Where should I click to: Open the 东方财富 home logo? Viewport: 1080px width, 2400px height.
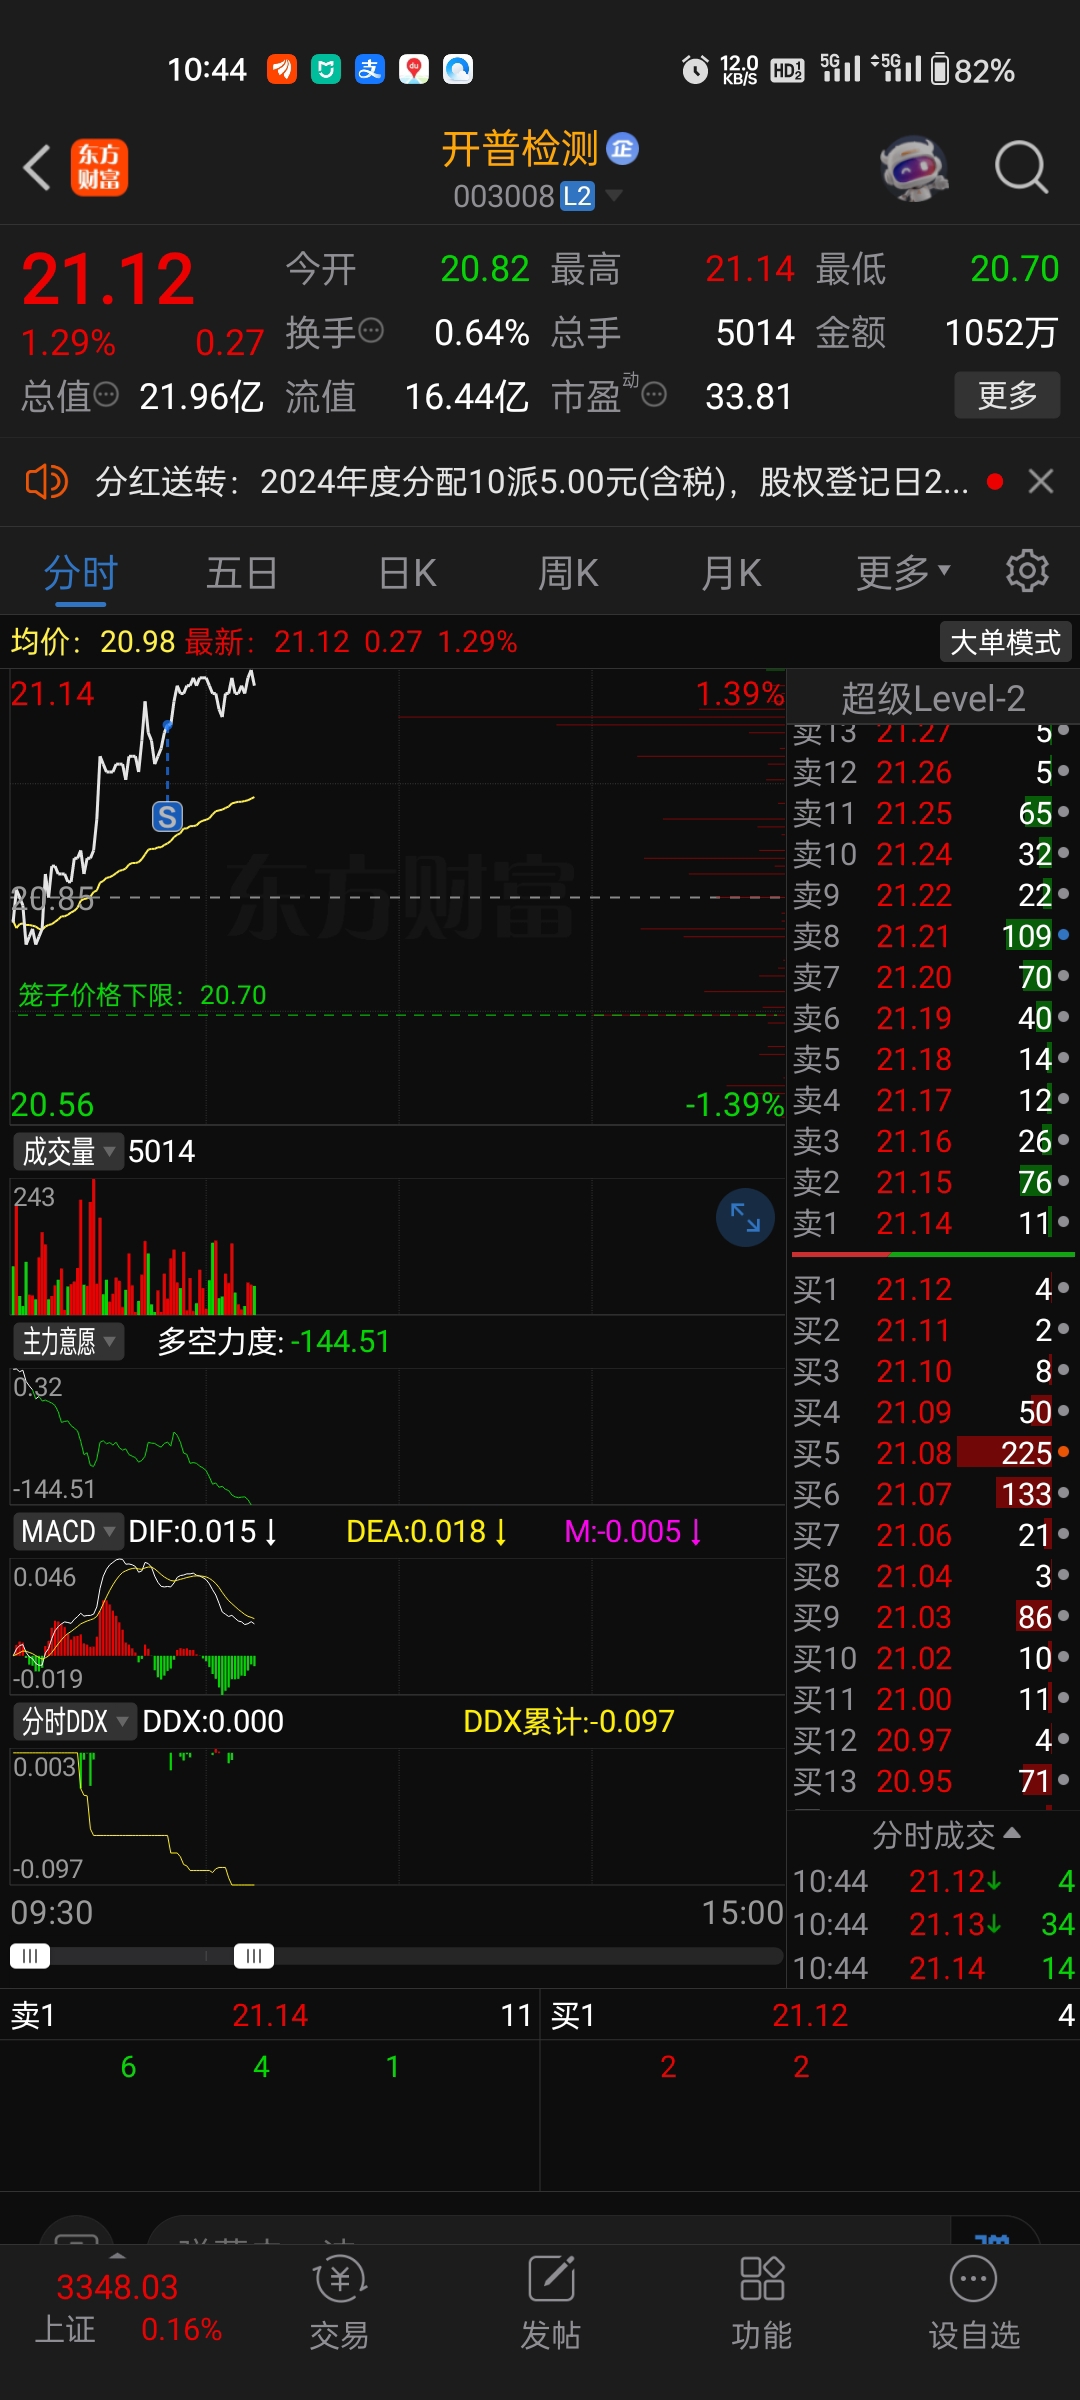[x=99, y=167]
